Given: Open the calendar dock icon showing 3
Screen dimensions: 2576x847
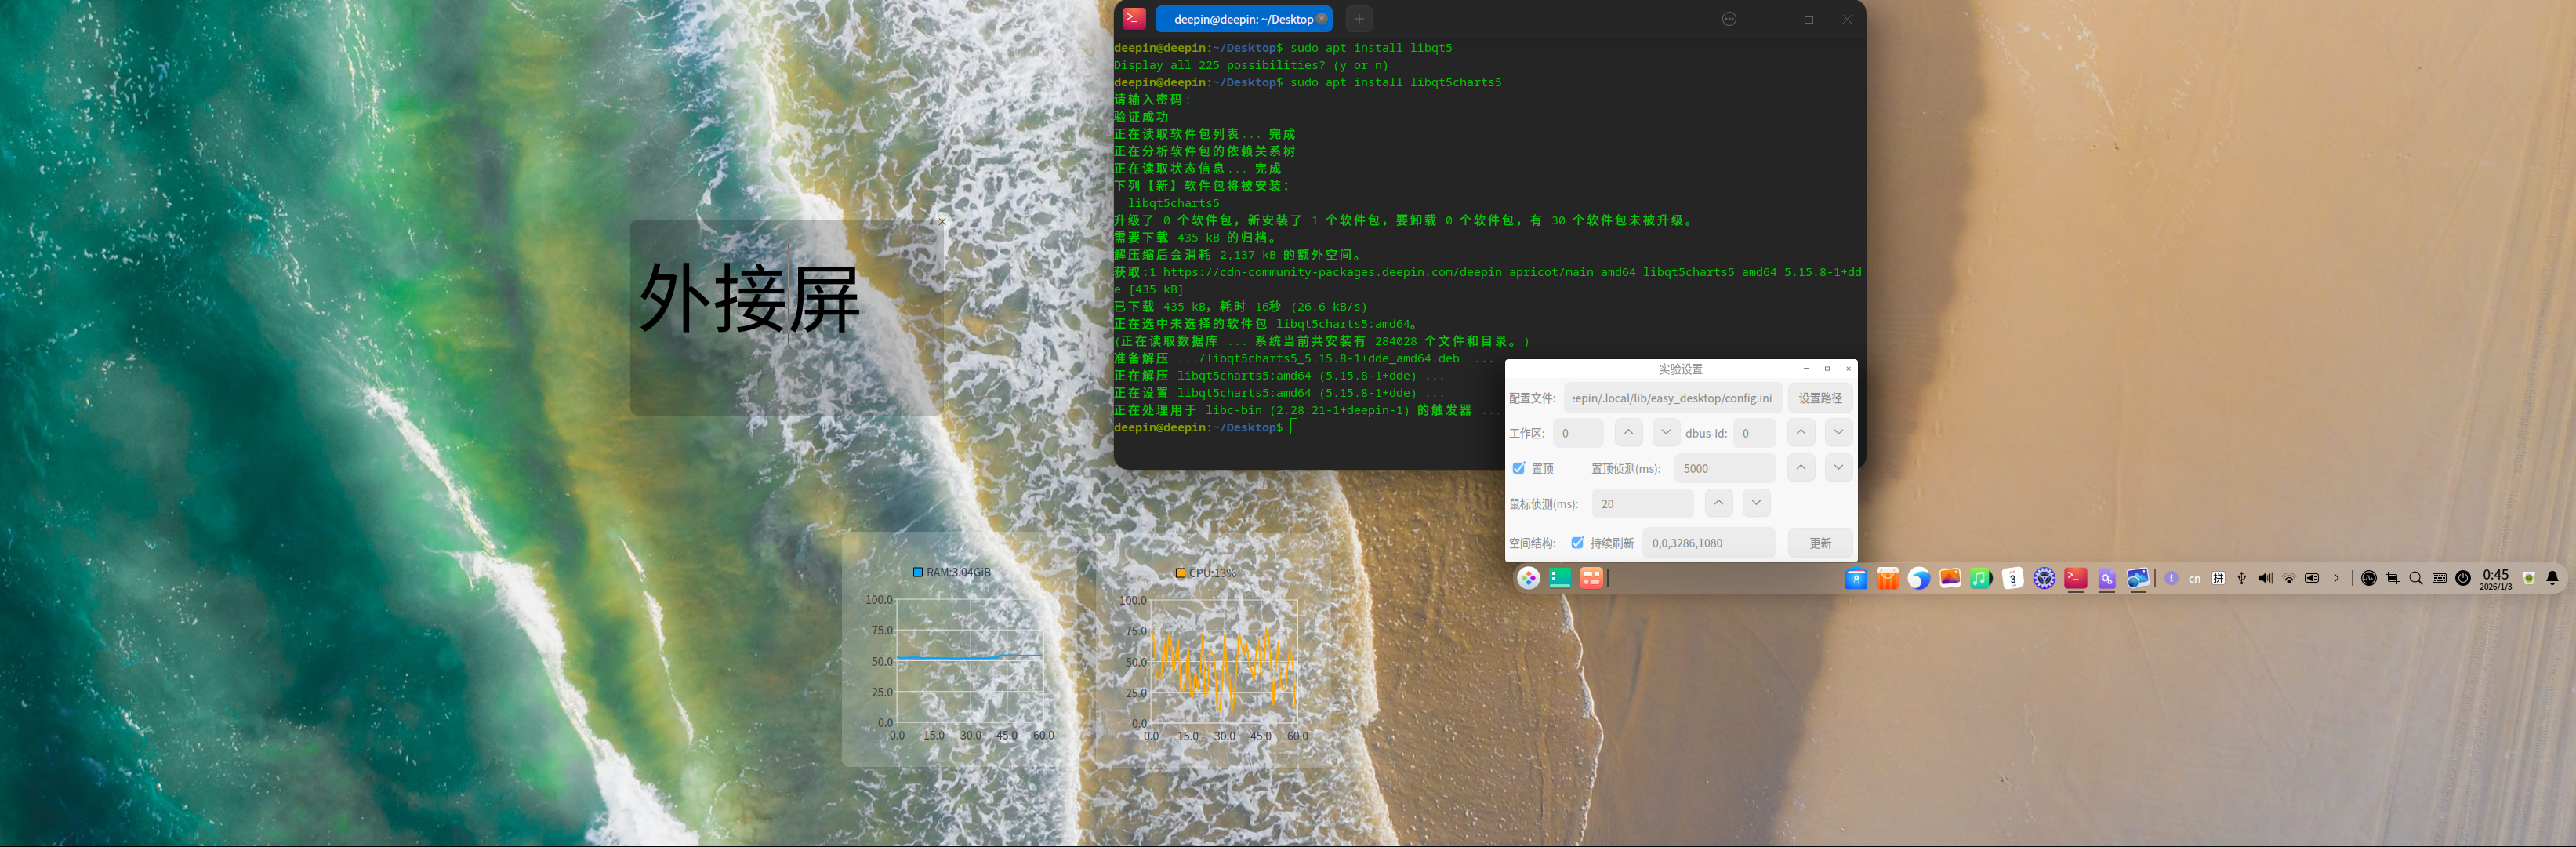Looking at the screenshot, I should (2013, 578).
